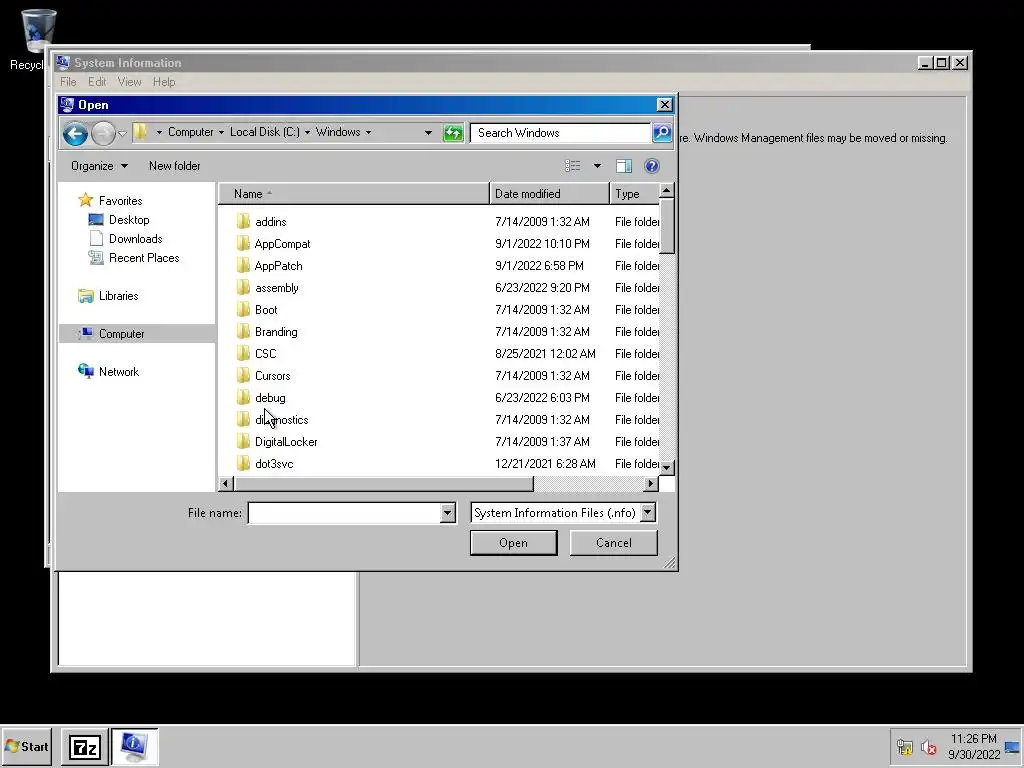Click the search magnifier icon

pyautogui.click(x=662, y=133)
